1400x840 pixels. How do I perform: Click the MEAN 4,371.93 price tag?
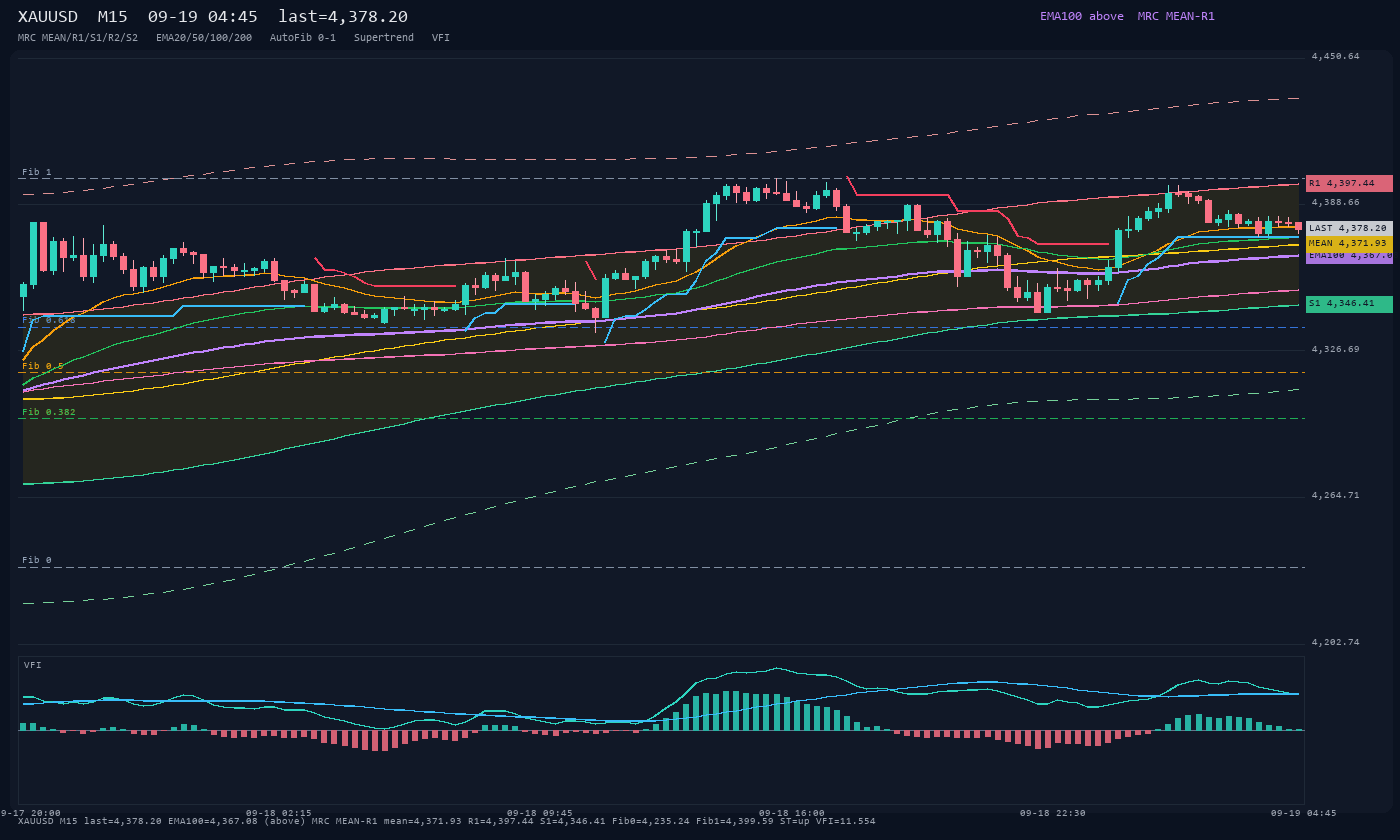point(1349,243)
